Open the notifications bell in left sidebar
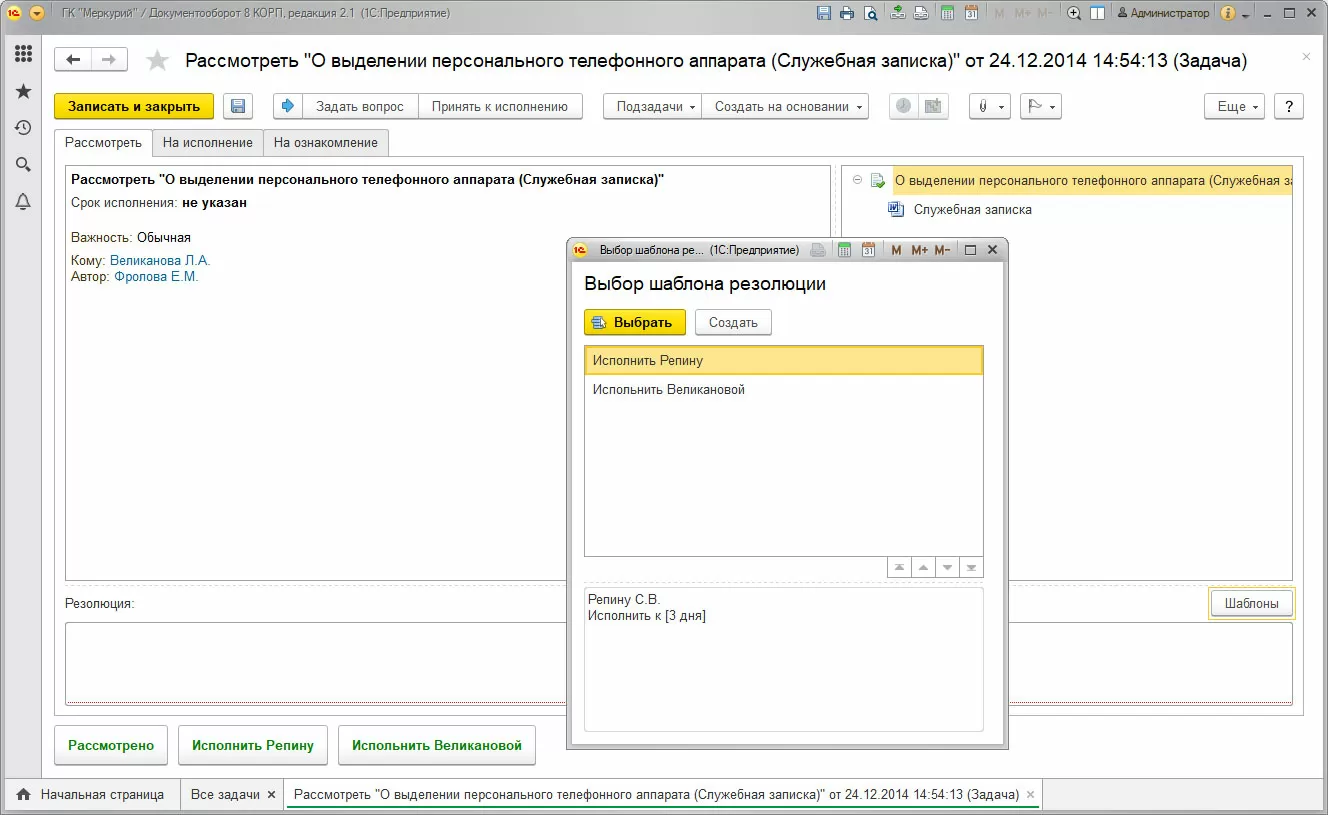Image resolution: width=1328 pixels, height=815 pixels. (23, 201)
